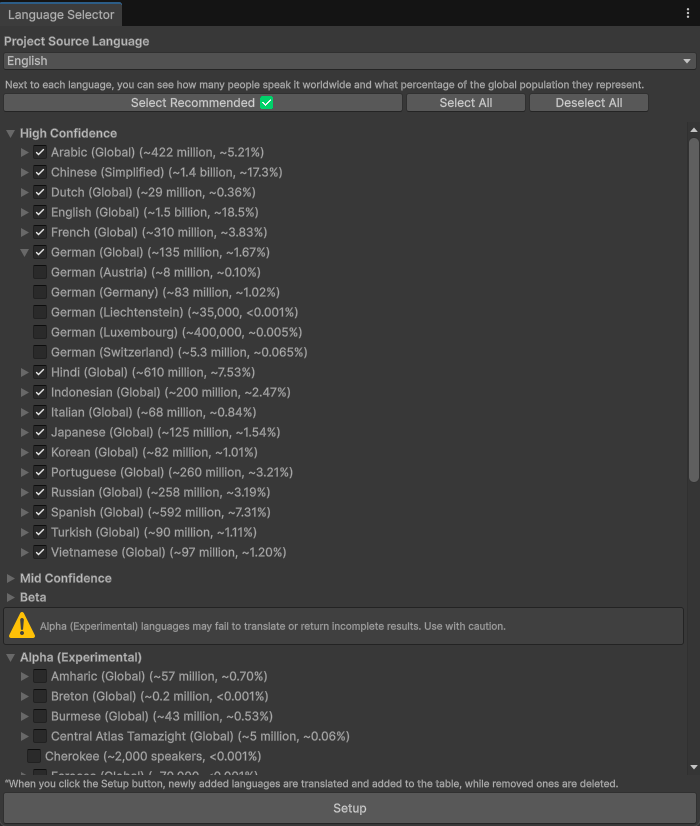
Task: Uncheck Vietnamese (Global) language
Action: click(38, 552)
